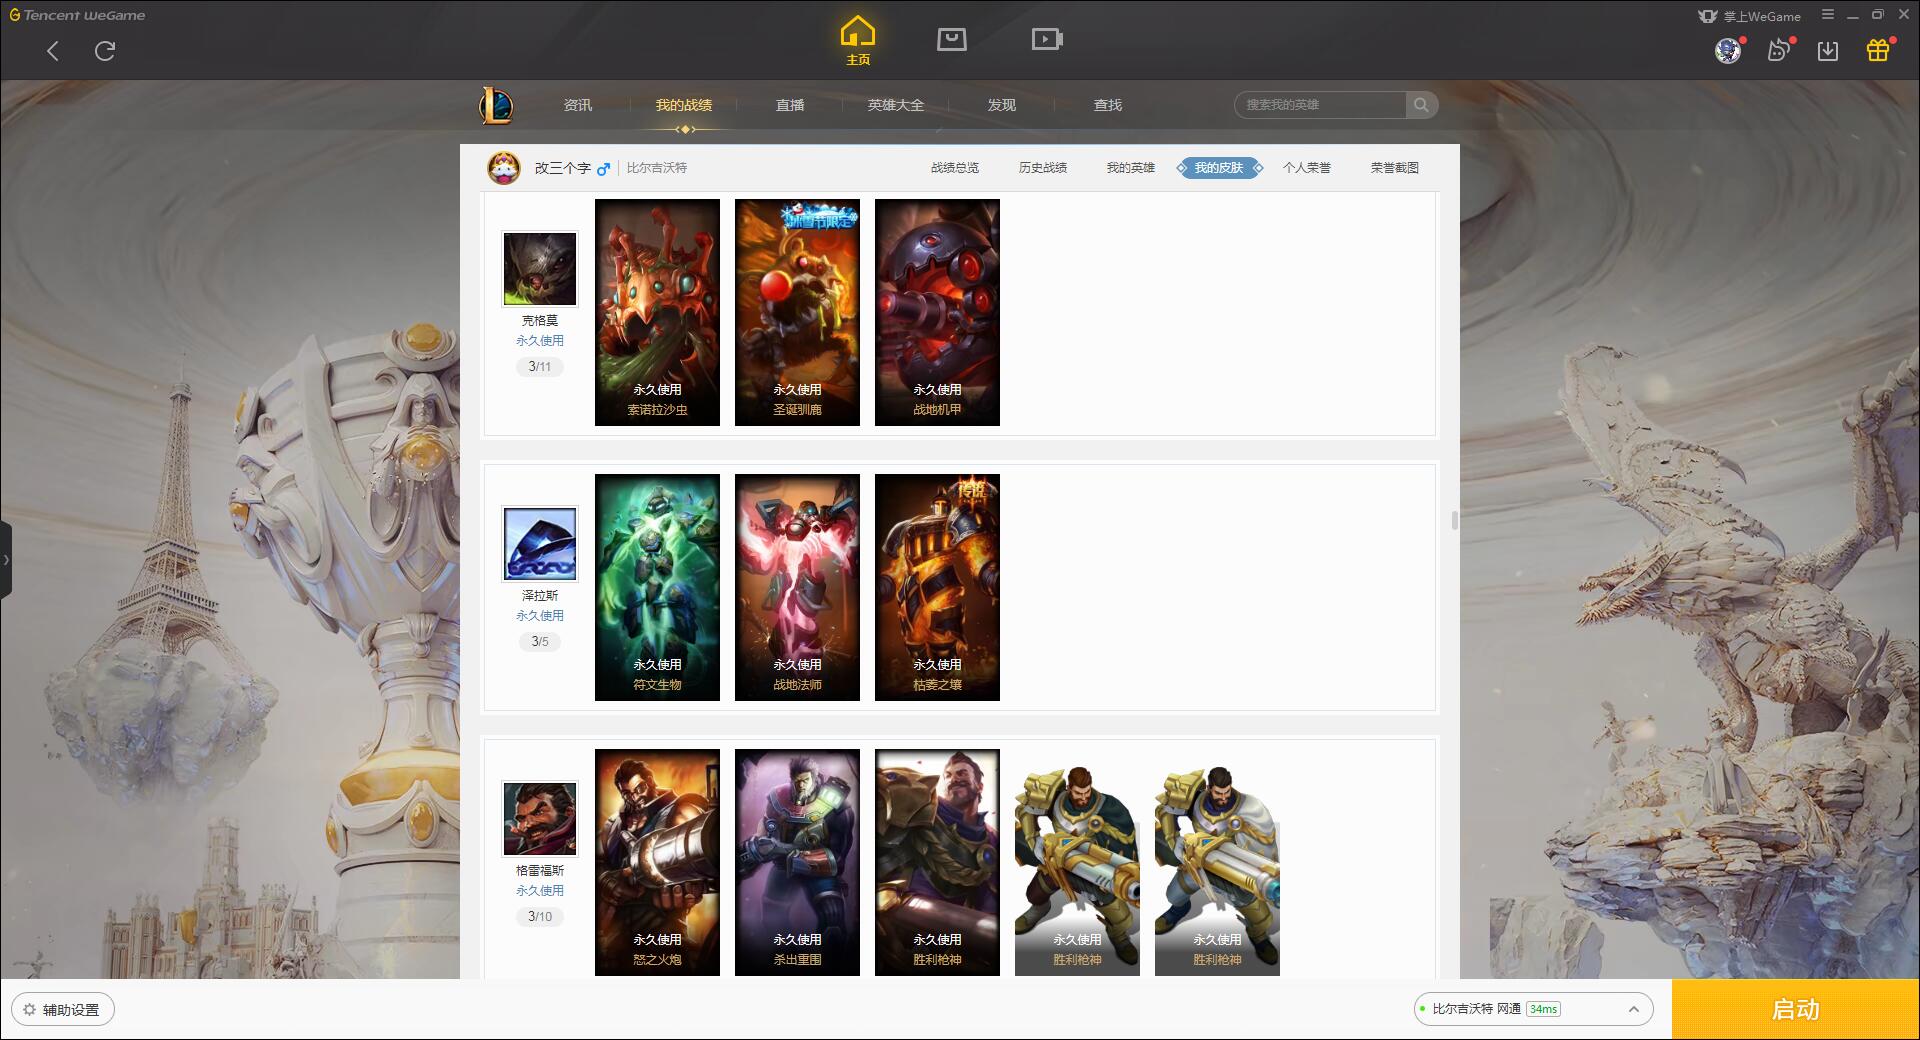Click the 克格莫 champion portrait

pos(540,269)
